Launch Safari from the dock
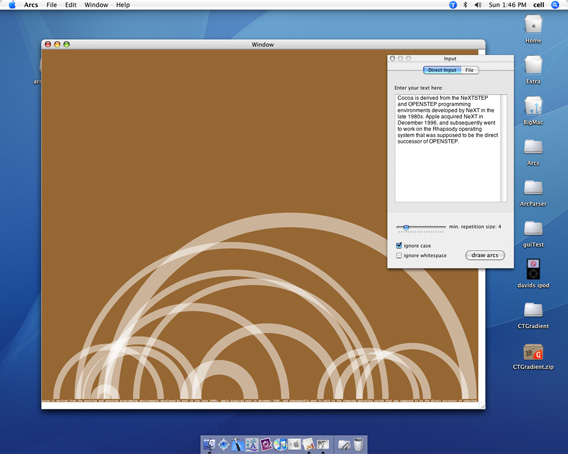The width and height of the screenshot is (568, 454). [x=224, y=444]
